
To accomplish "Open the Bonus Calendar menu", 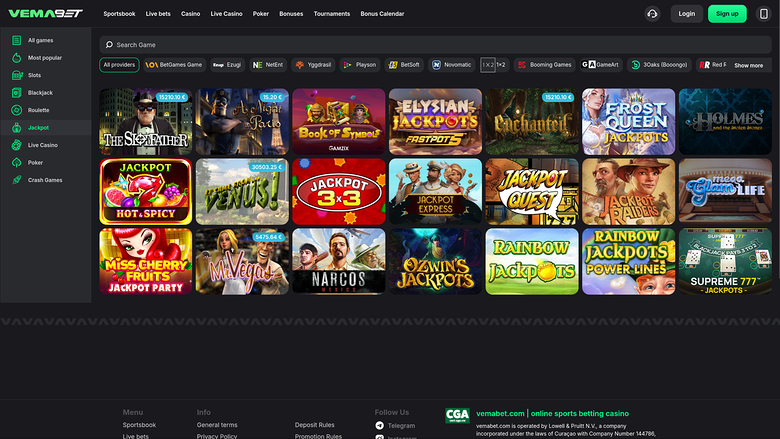I will pyautogui.click(x=382, y=14).
